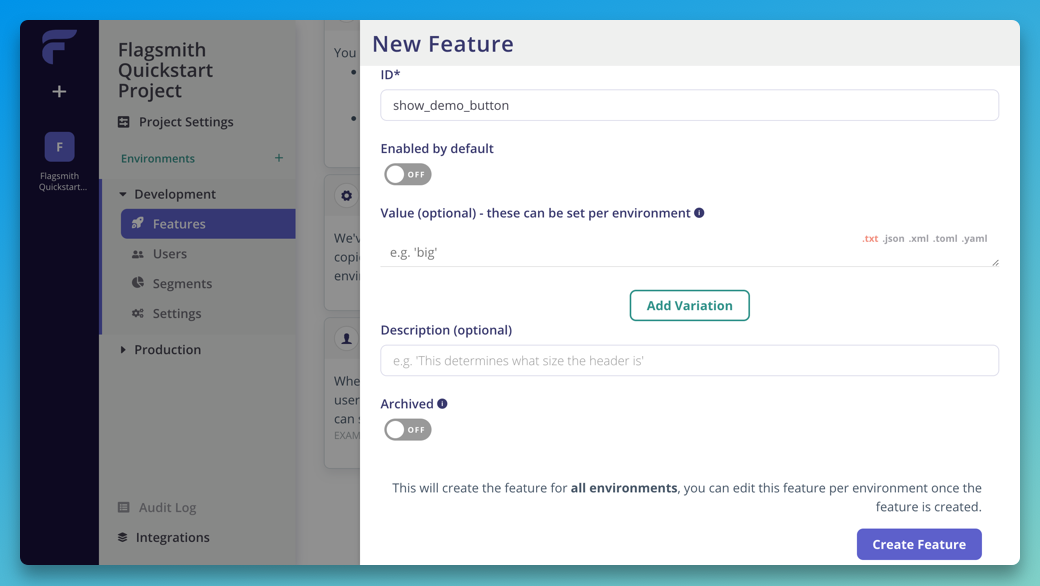Viewport: 1040px width, 586px height.
Task: Open the Segments section
Action: click(x=181, y=284)
